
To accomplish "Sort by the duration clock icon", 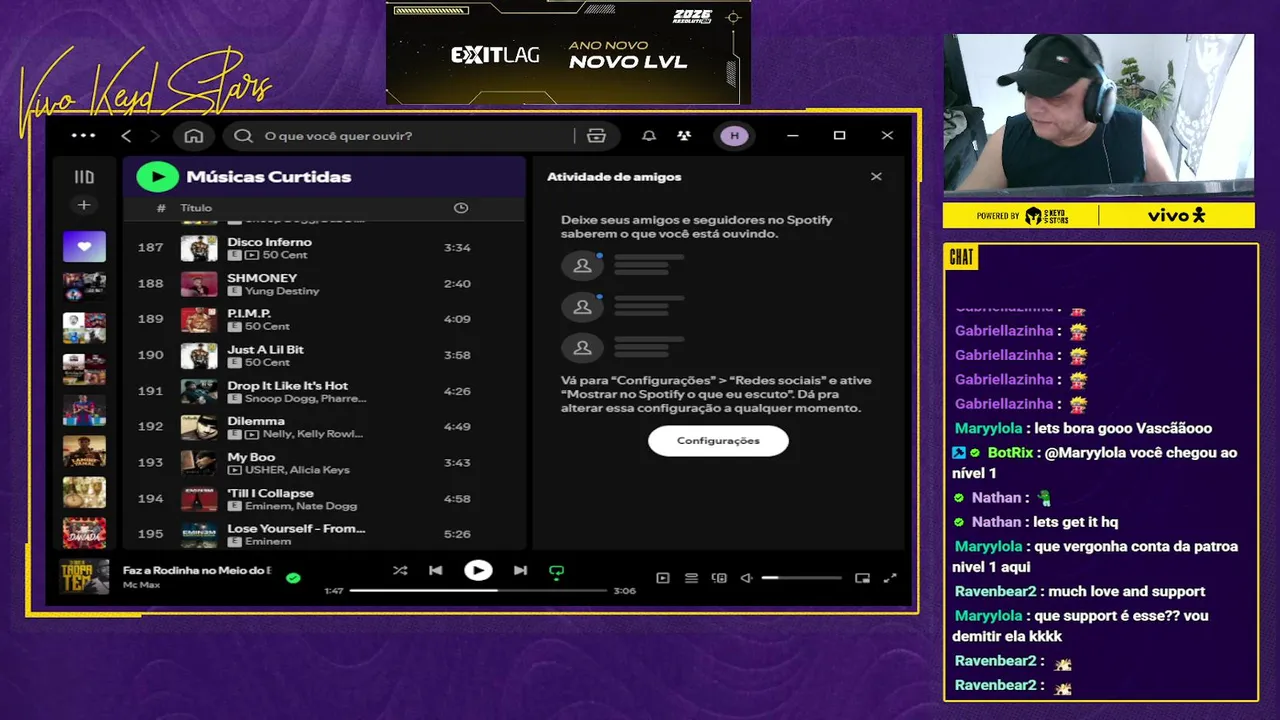I will coord(461,208).
